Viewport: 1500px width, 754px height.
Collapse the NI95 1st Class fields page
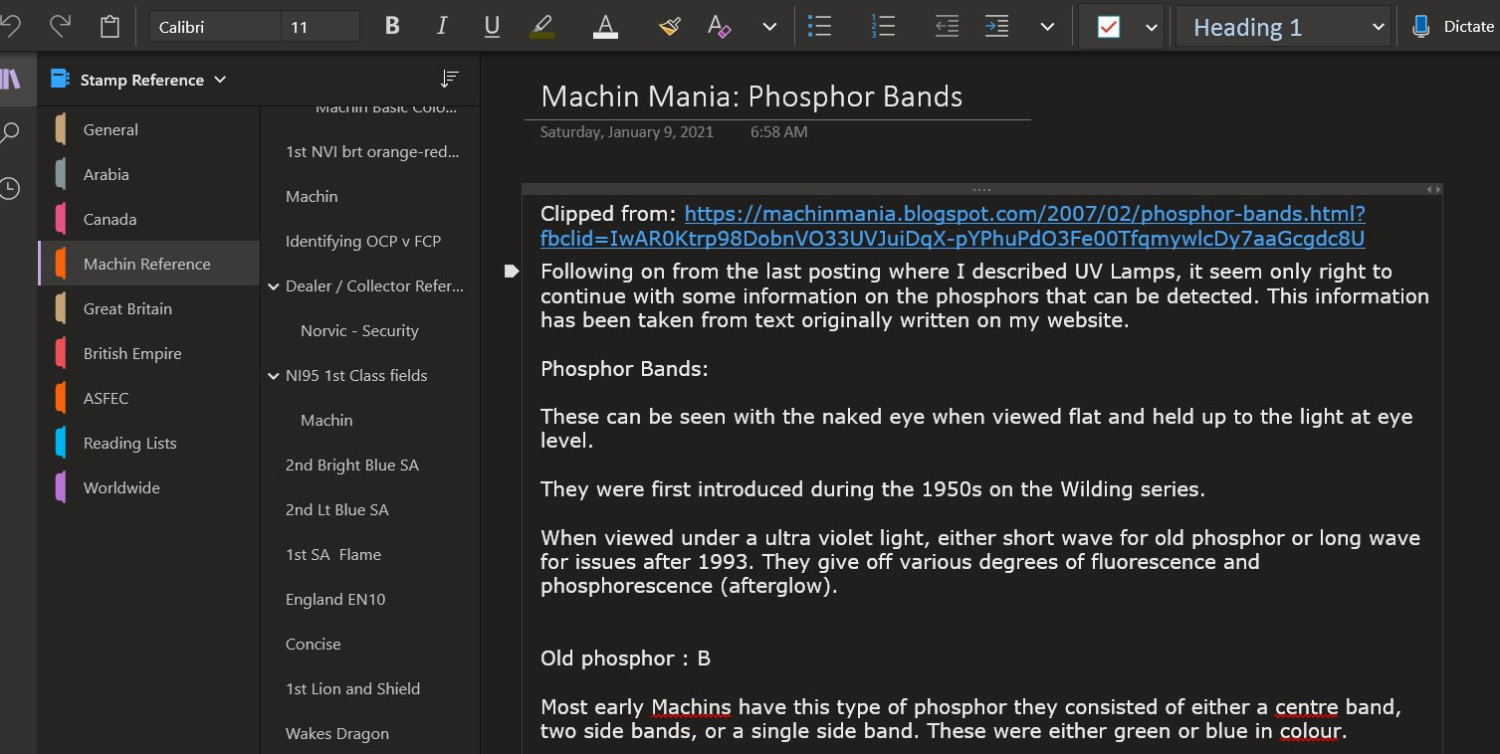(274, 376)
